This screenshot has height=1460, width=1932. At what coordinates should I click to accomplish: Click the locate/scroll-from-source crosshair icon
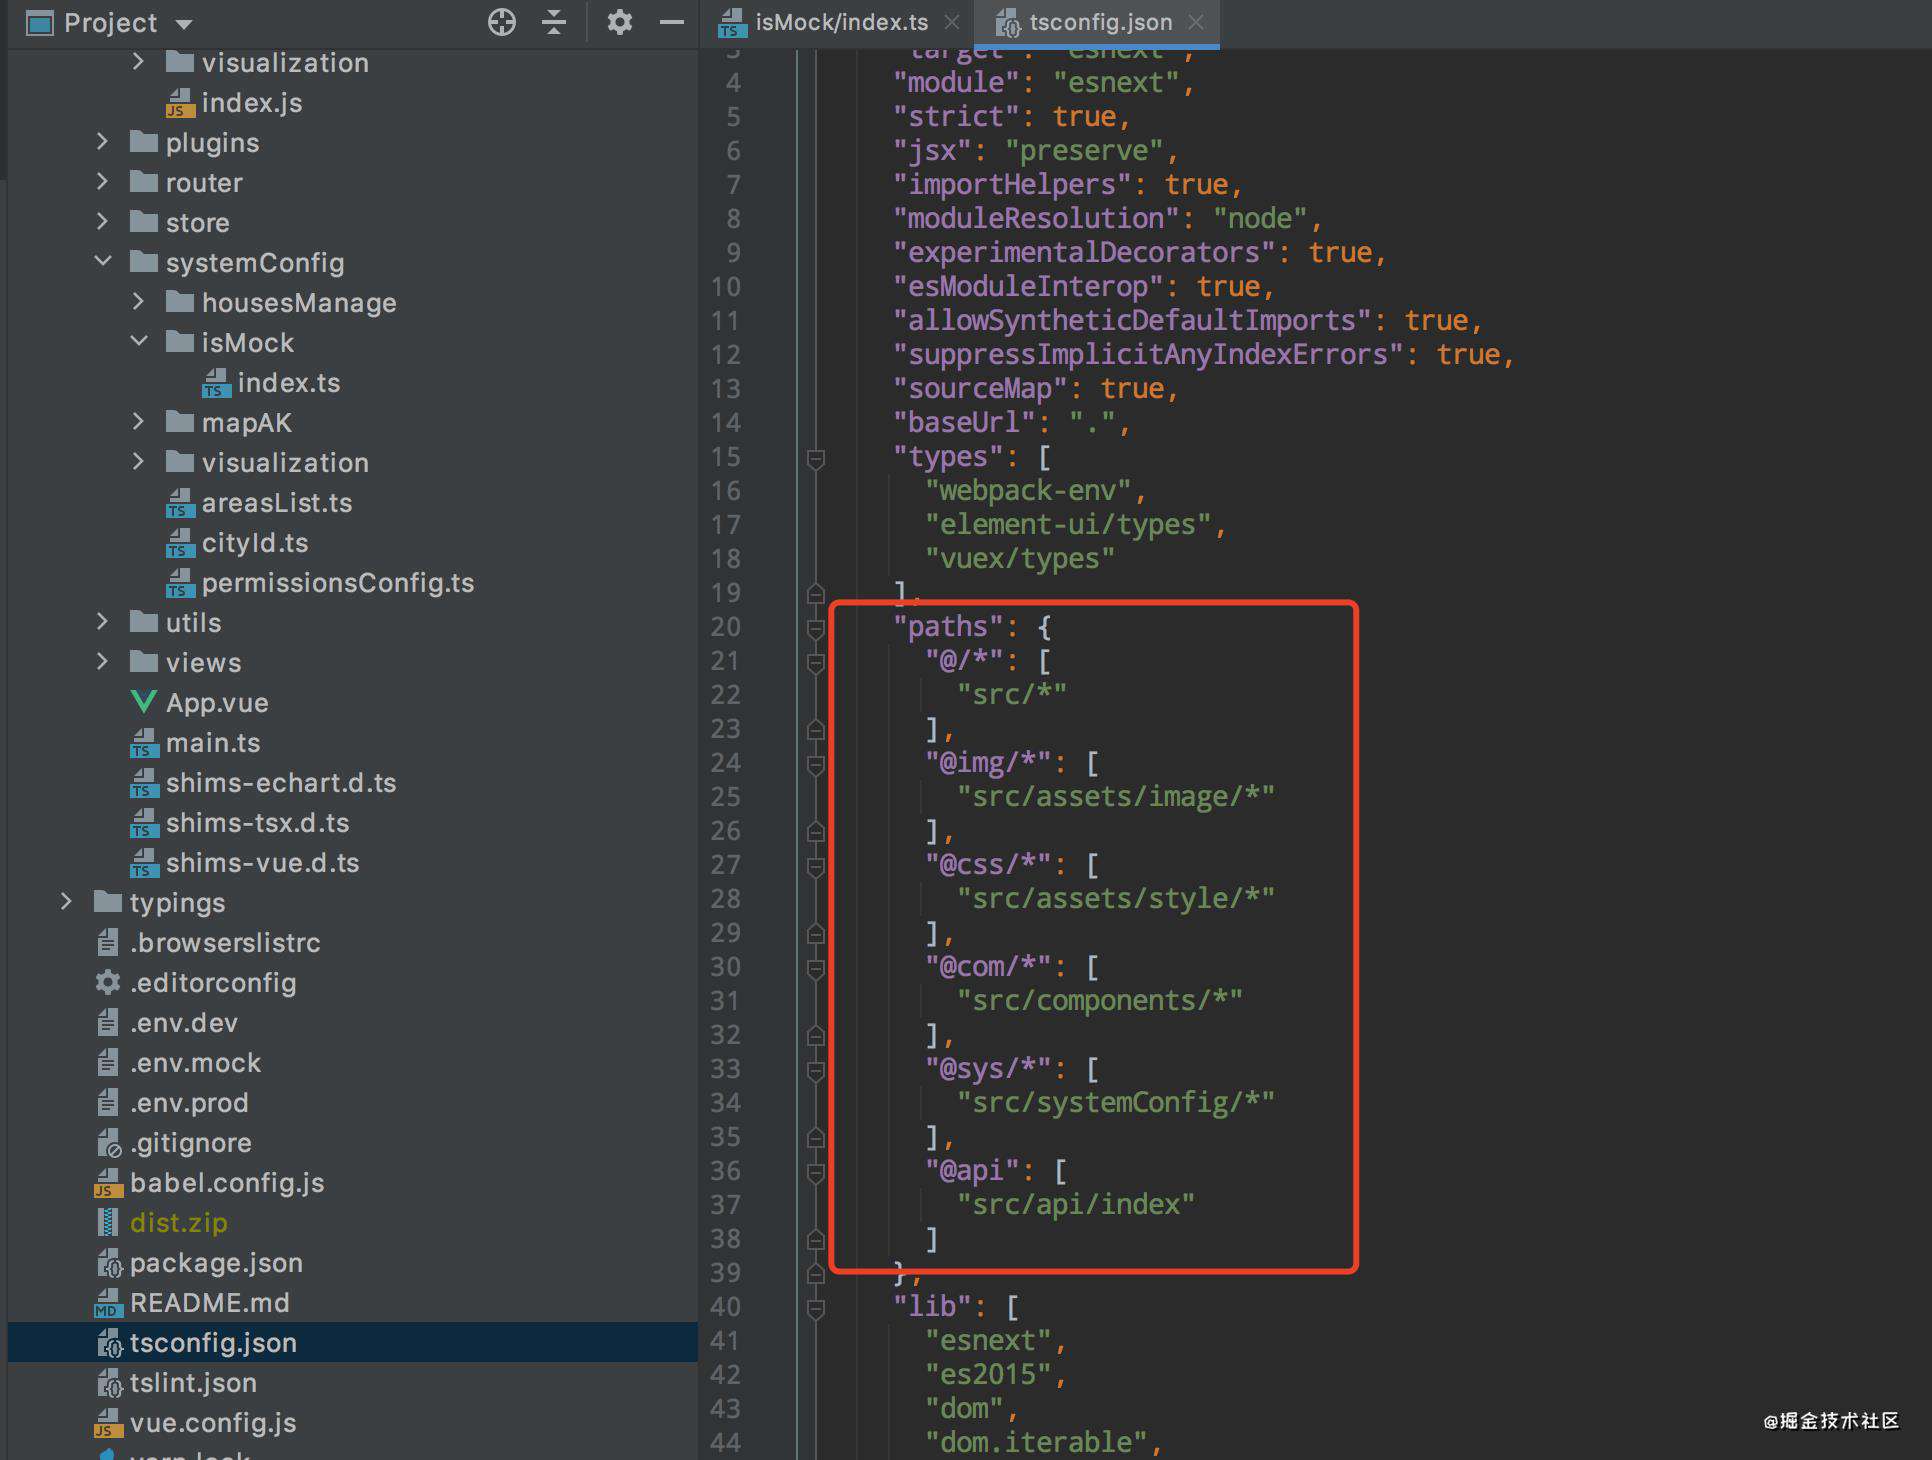(501, 22)
